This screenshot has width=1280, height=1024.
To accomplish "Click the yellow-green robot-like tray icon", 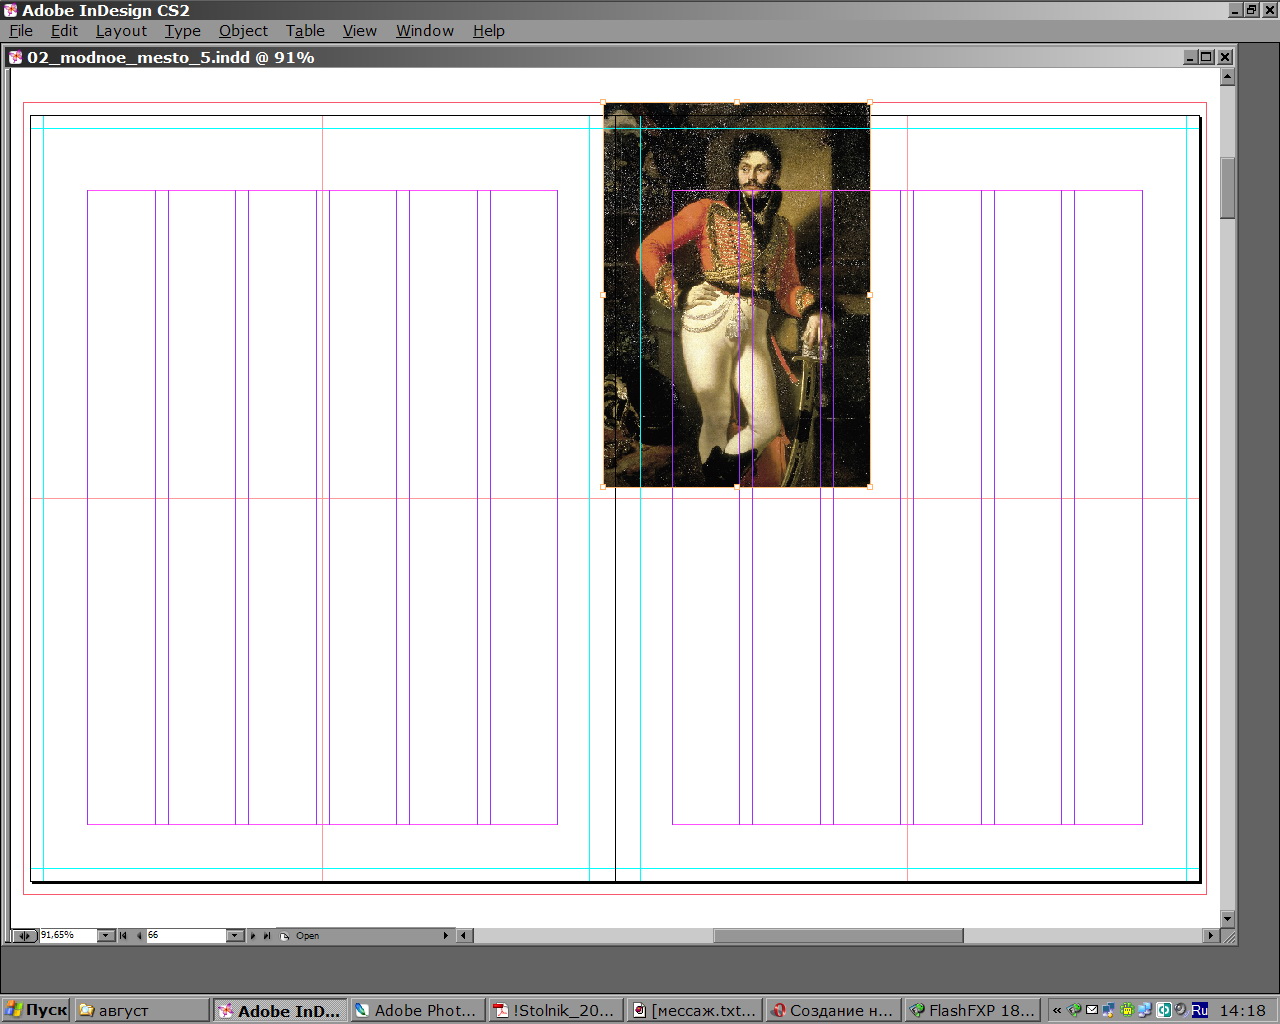I will [1127, 1010].
